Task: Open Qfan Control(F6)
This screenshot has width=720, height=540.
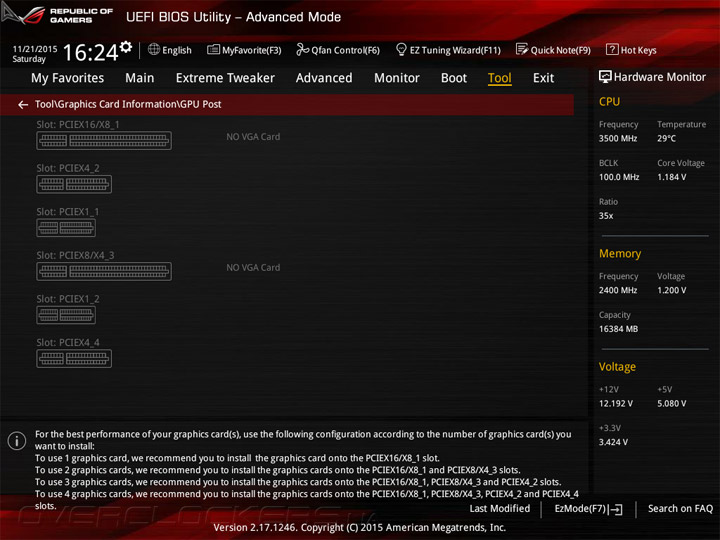Action: (338, 50)
